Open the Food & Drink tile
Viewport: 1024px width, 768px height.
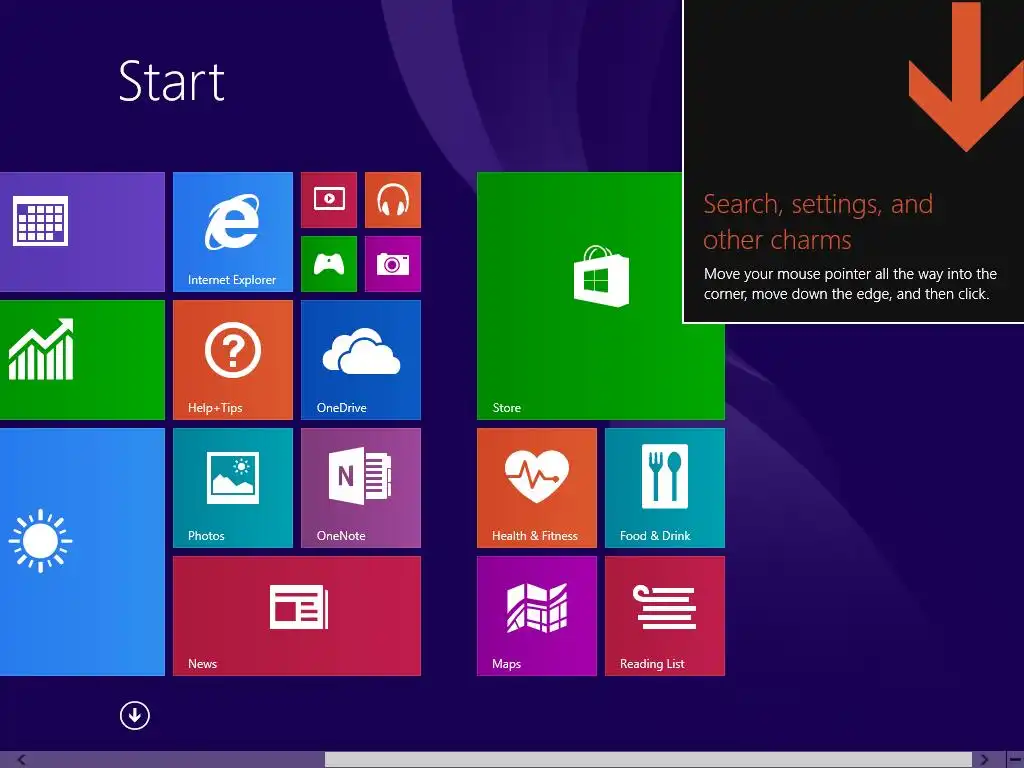tap(665, 488)
